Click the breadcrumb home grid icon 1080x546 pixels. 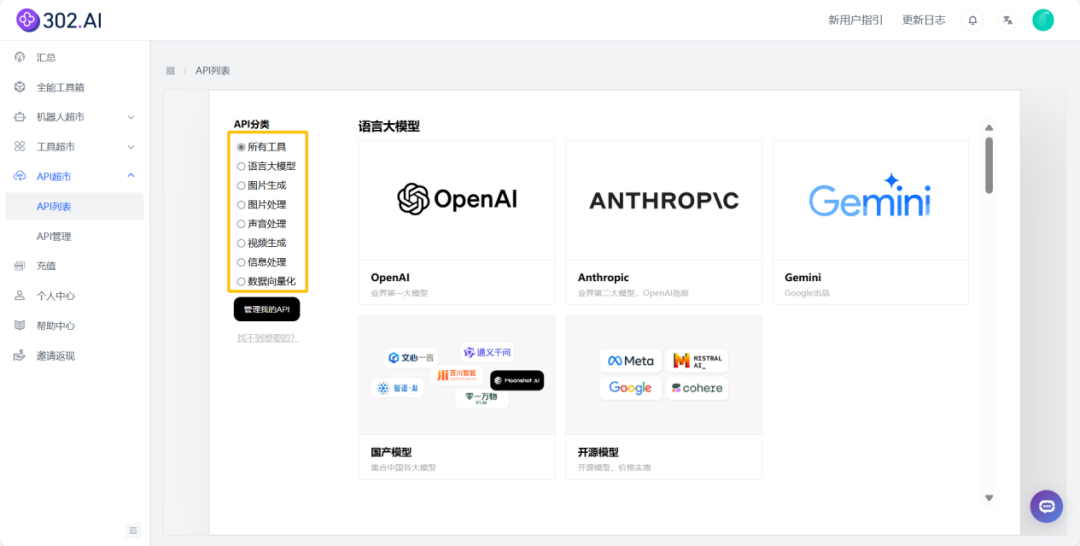coord(170,71)
